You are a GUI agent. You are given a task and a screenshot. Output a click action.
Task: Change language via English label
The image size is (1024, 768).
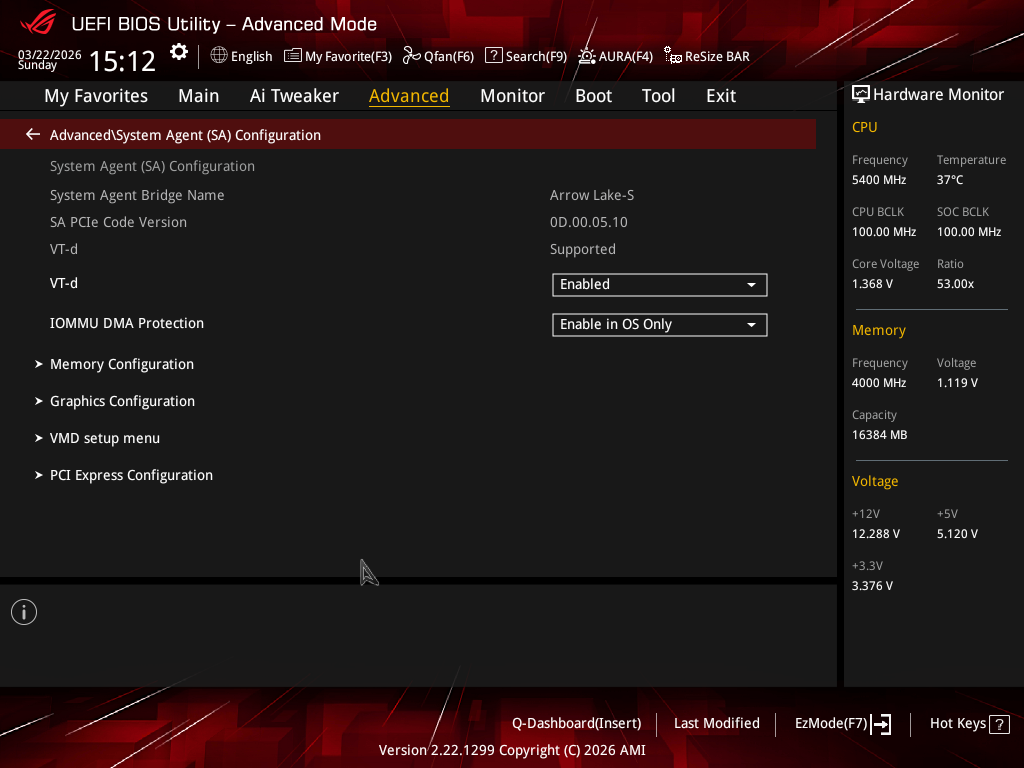coord(251,56)
